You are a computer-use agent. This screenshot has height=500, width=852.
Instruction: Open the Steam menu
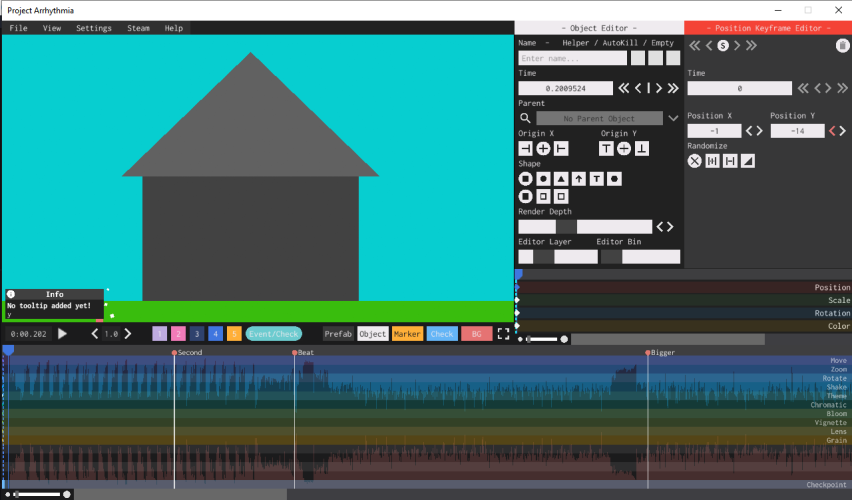click(x=138, y=28)
